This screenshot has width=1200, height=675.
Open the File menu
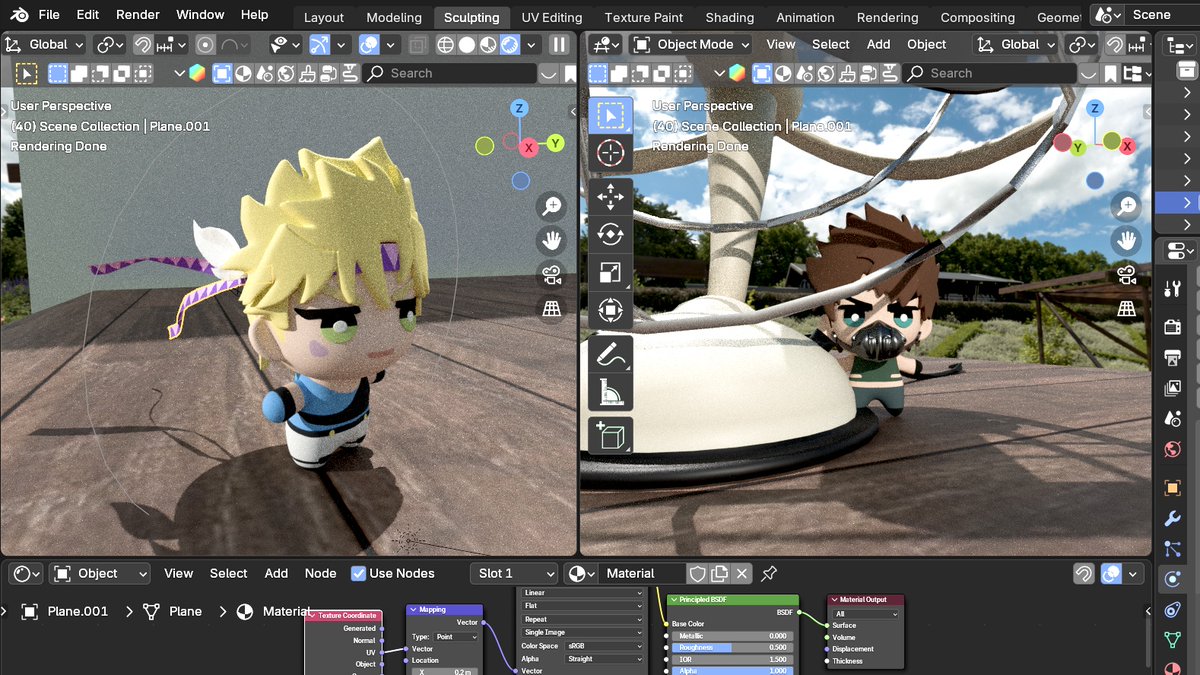pyautogui.click(x=49, y=15)
